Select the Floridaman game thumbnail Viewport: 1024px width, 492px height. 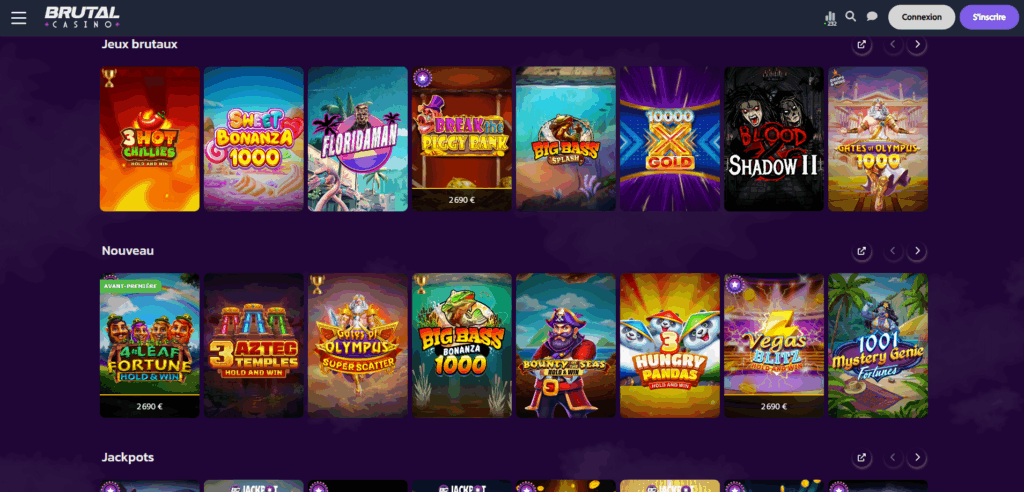point(358,139)
